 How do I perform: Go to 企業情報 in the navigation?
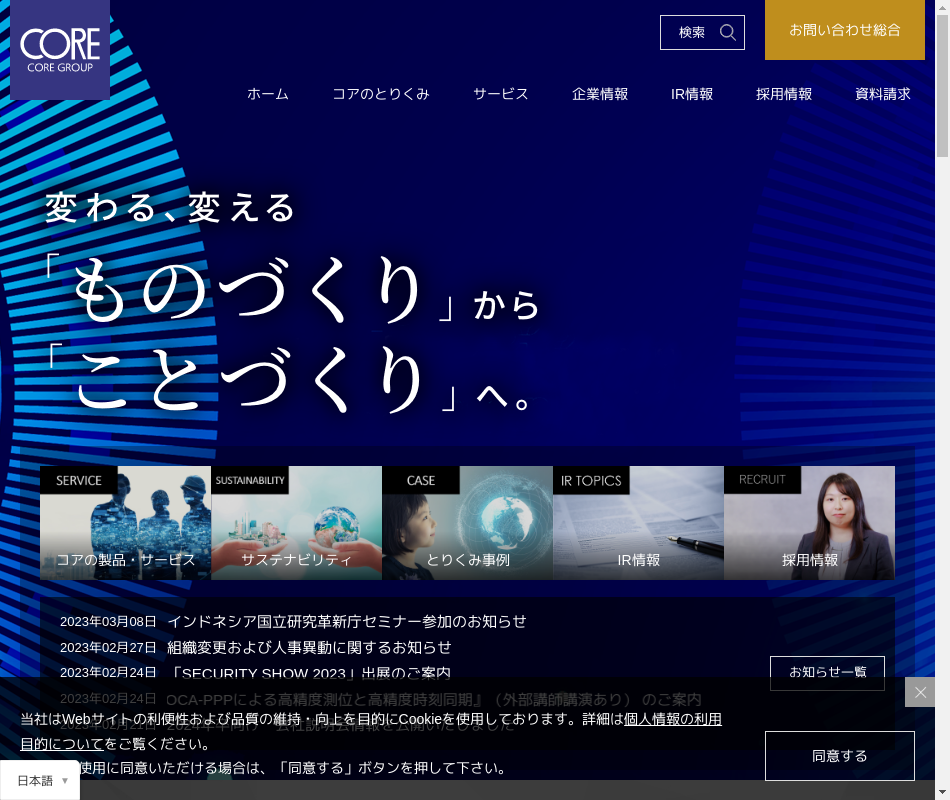tap(600, 94)
